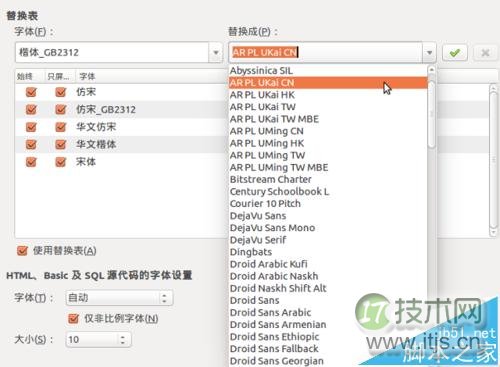Sort by the 始终 column header
Screen dimensions: 500x367
[x=30, y=76]
